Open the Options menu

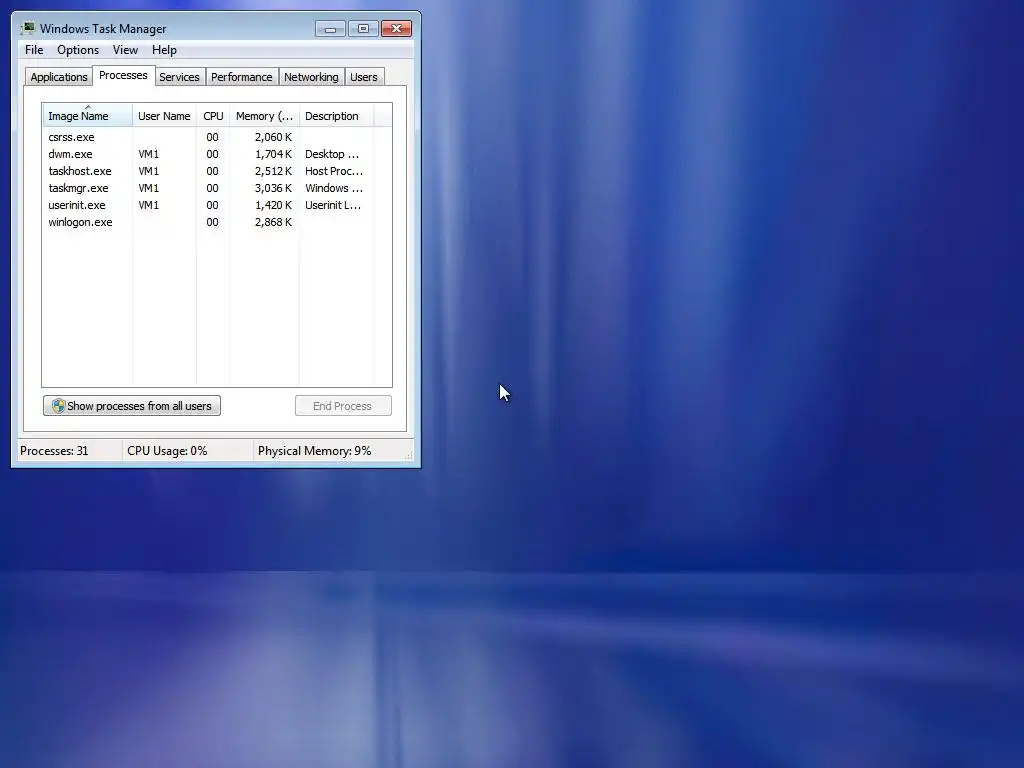pyautogui.click(x=78, y=50)
